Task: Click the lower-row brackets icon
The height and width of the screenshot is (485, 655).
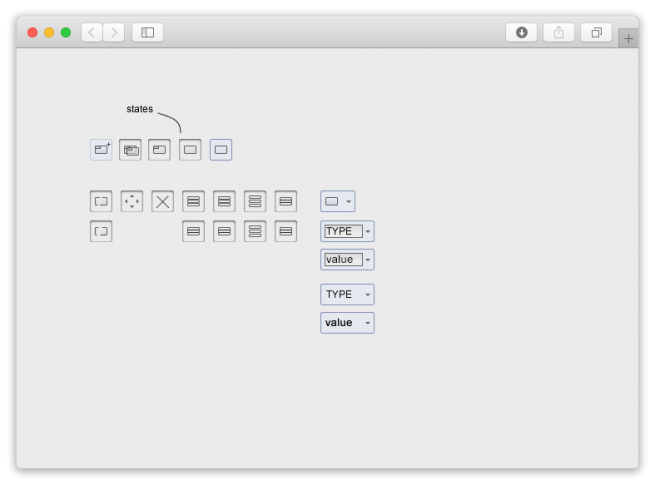Action: [x=101, y=232]
